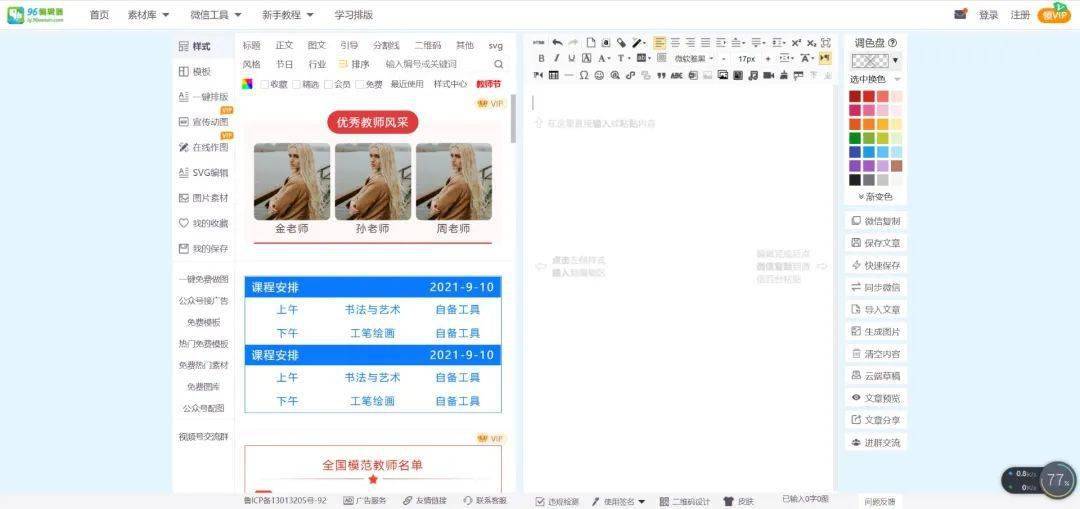Click the keyword search input field
The width and height of the screenshot is (1080, 509).
(435, 64)
